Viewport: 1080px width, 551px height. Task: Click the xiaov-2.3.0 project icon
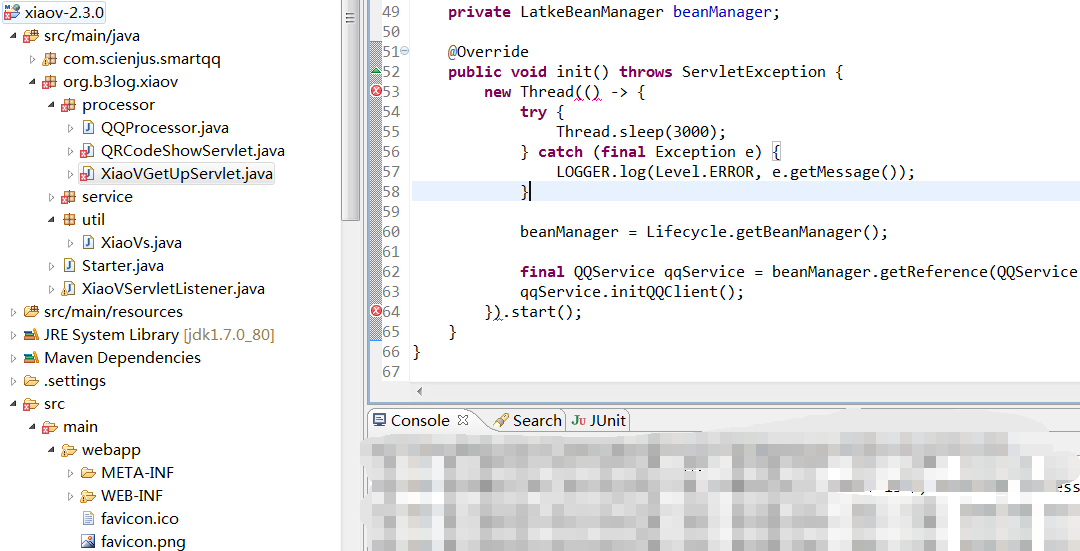tap(11, 13)
